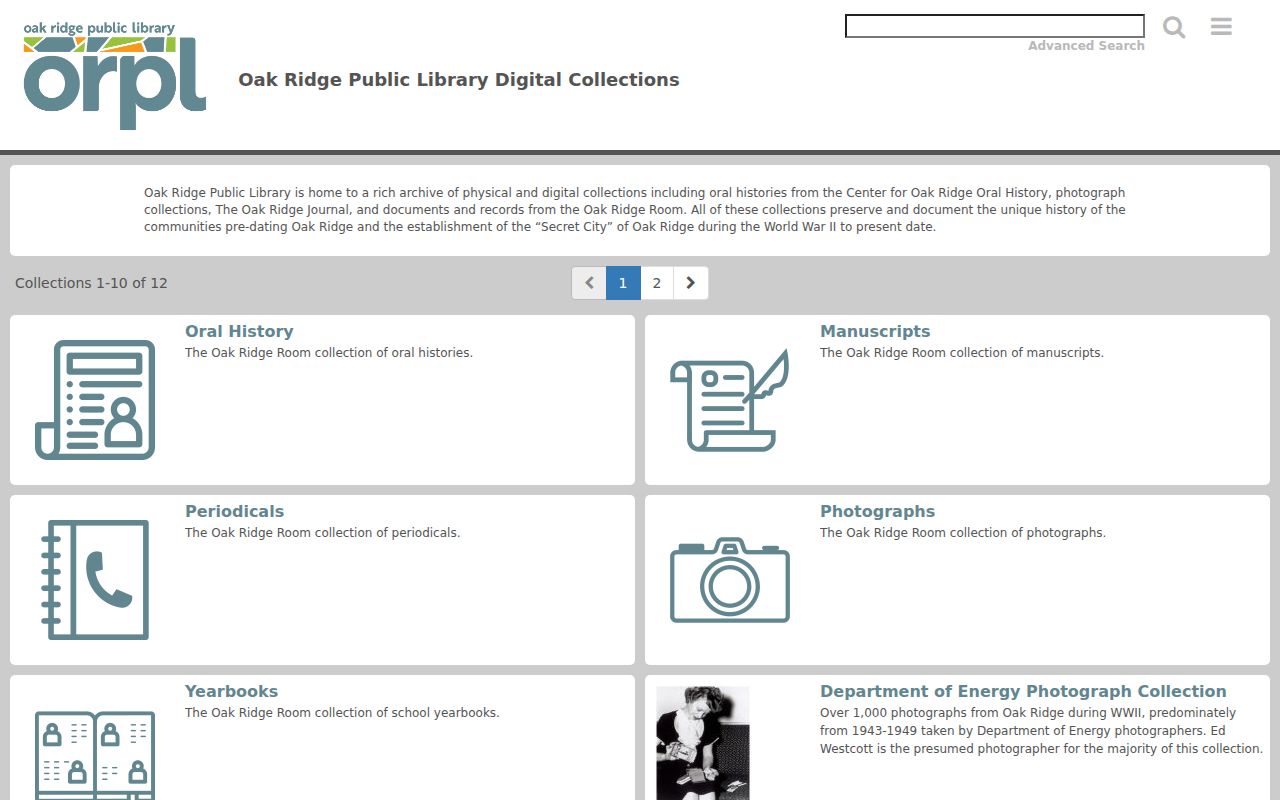The height and width of the screenshot is (800, 1280).
Task: Click the 'Collections 1-10 of 12' text
Action: click(91, 283)
